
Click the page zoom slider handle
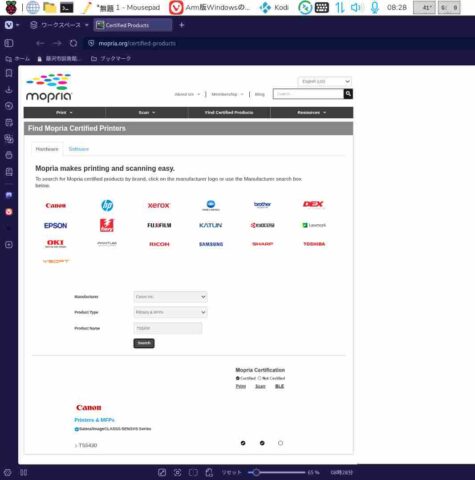tap(256, 472)
